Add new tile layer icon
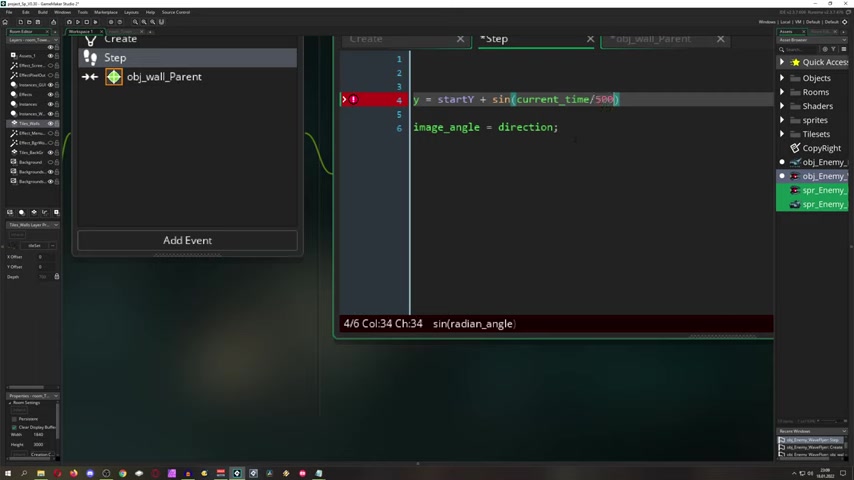 [x=34, y=212]
